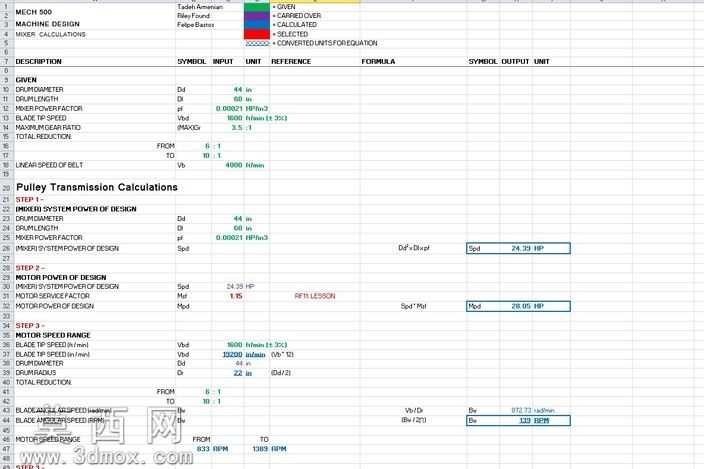Image resolution: width=704 pixels, height=469 pixels.
Task: Select bold (MIXER) SYSTEM POWER OF DESIGN heading row 22
Action: click(76, 209)
